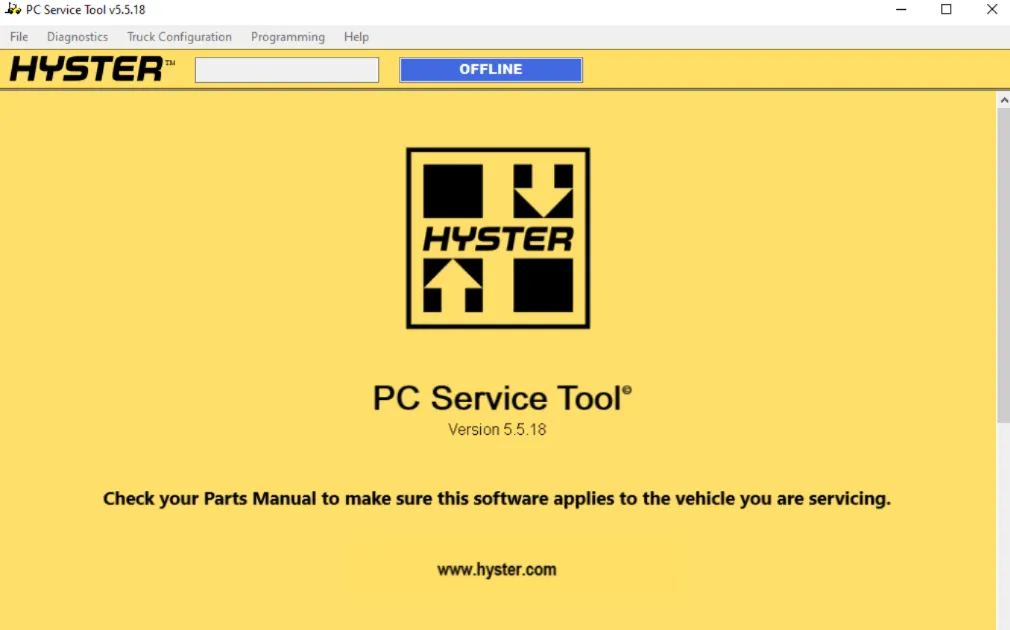Image resolution: width=1010 pixels, height=630 pixels.
Task: Open the Truck Configuration menu
Action: coord(179,37)
